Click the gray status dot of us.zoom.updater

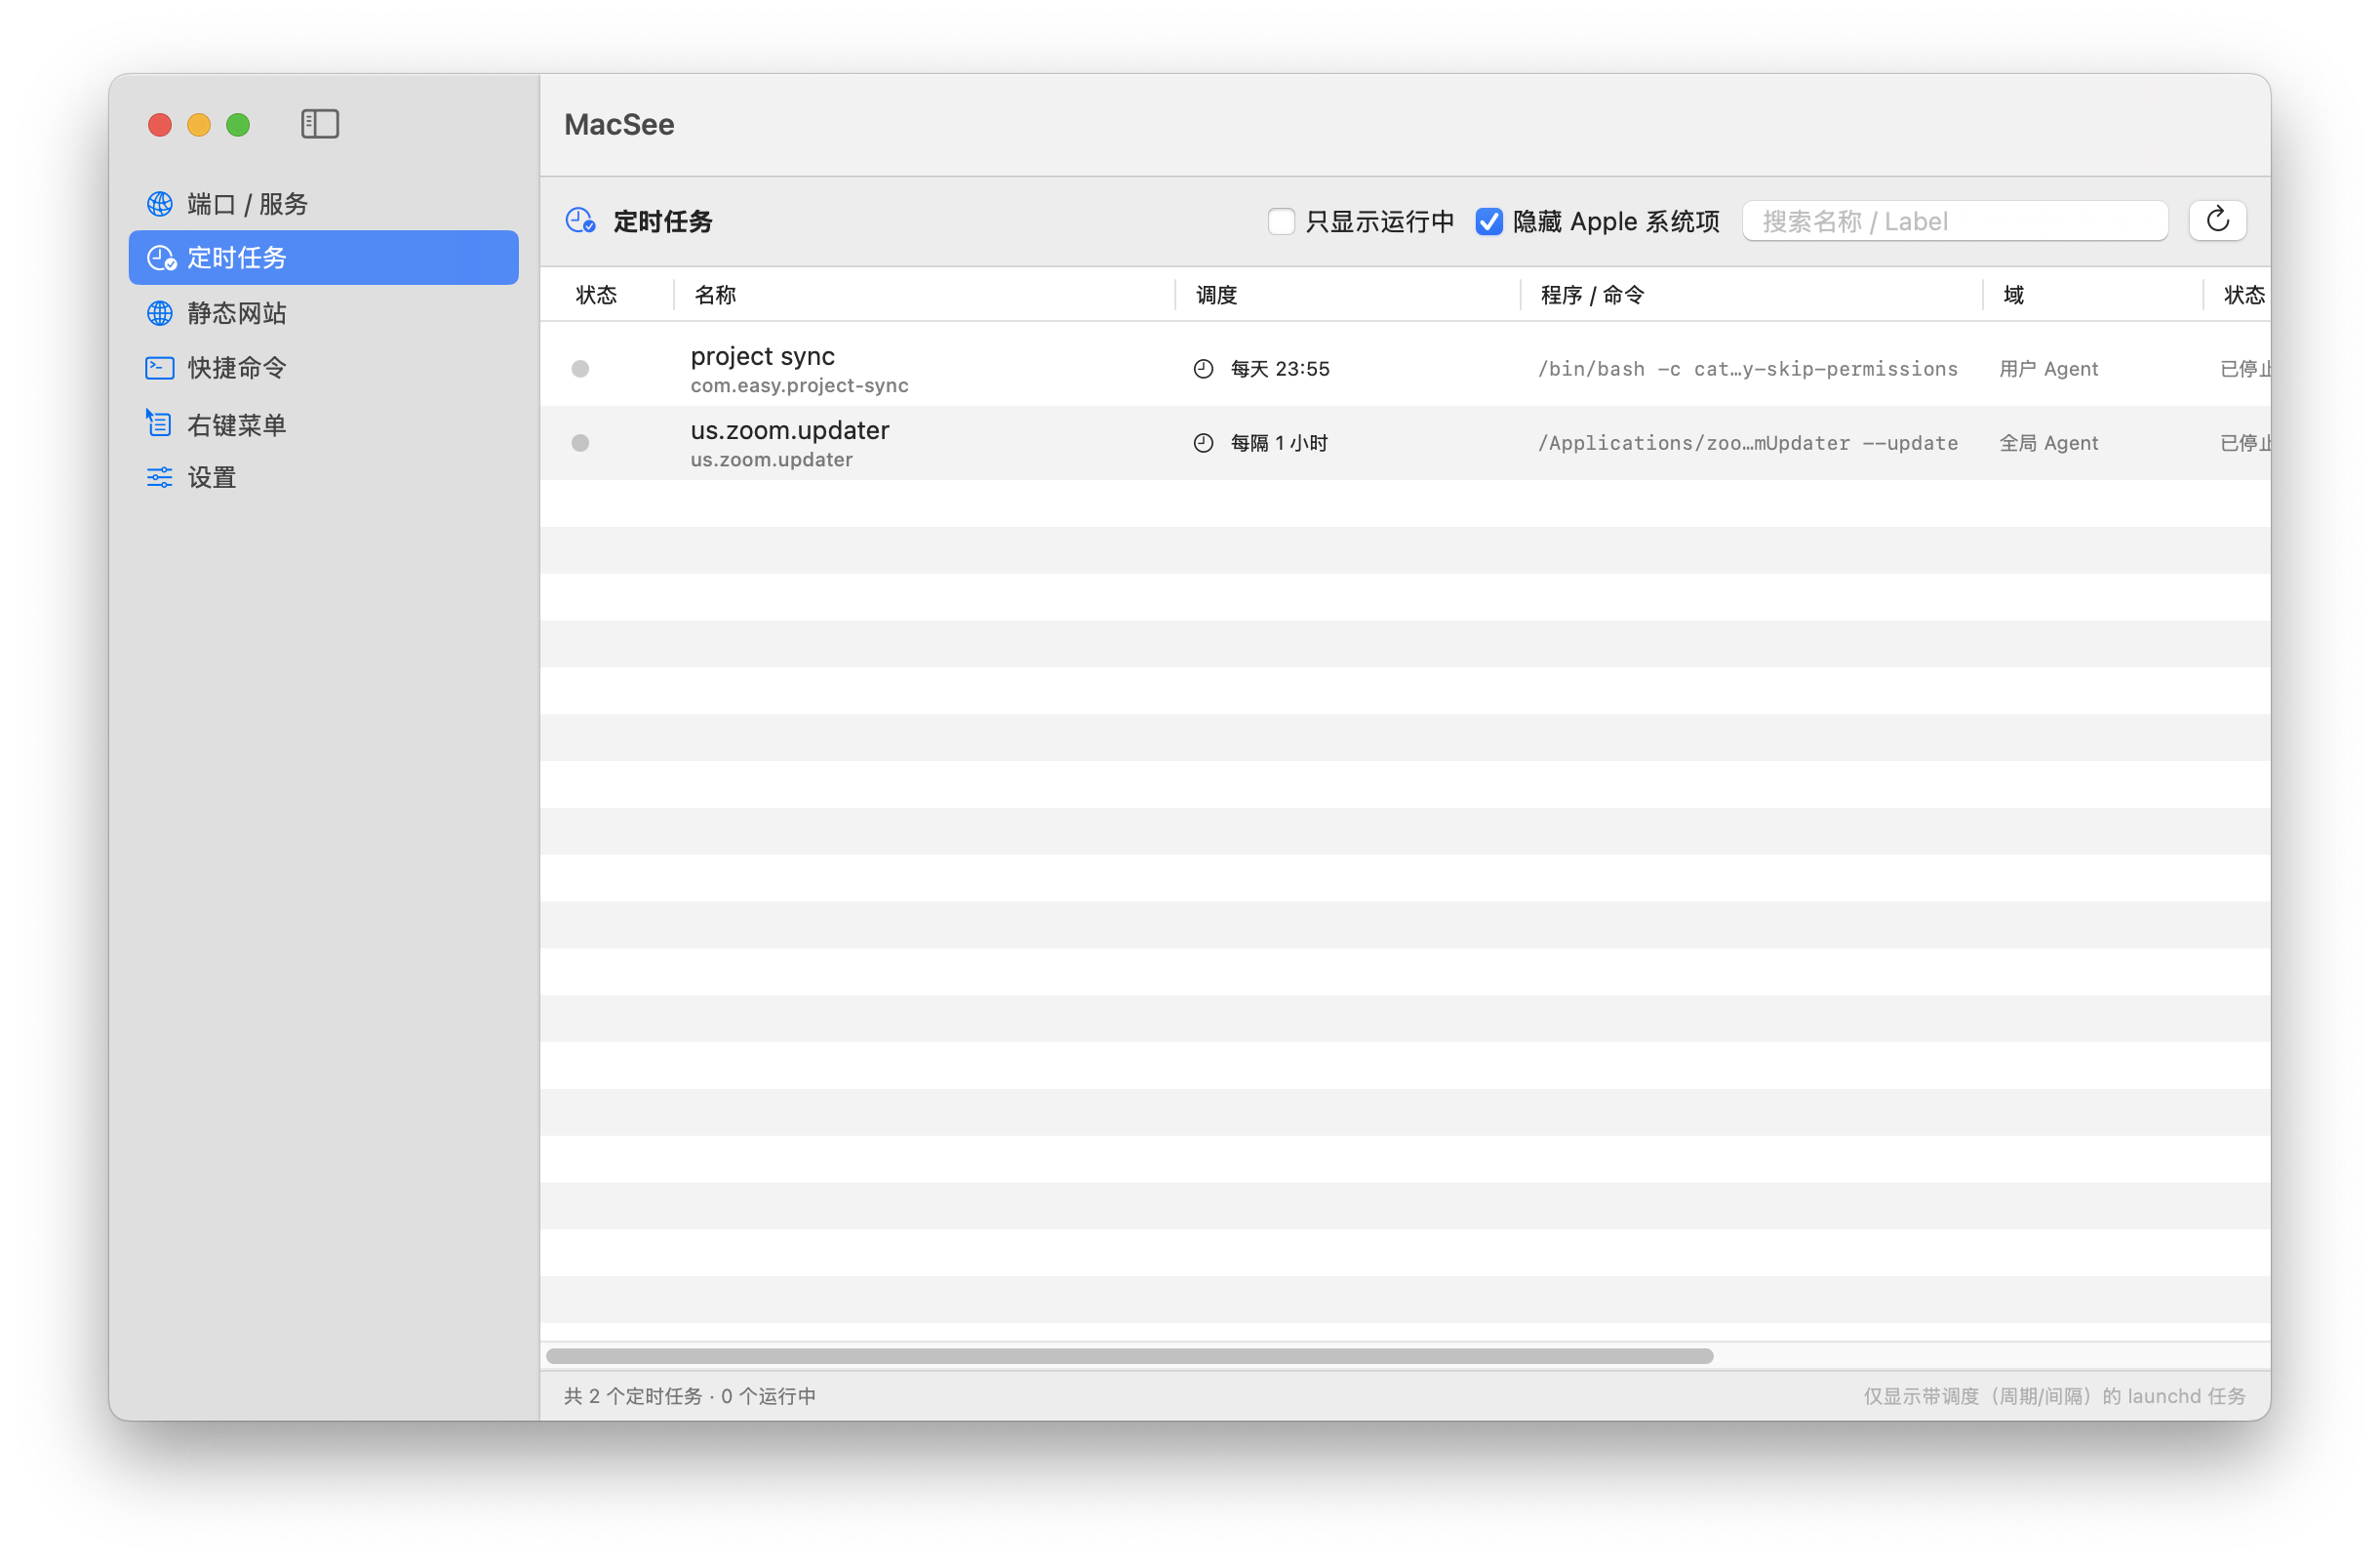pyautogui.click(x=580, y=443)
